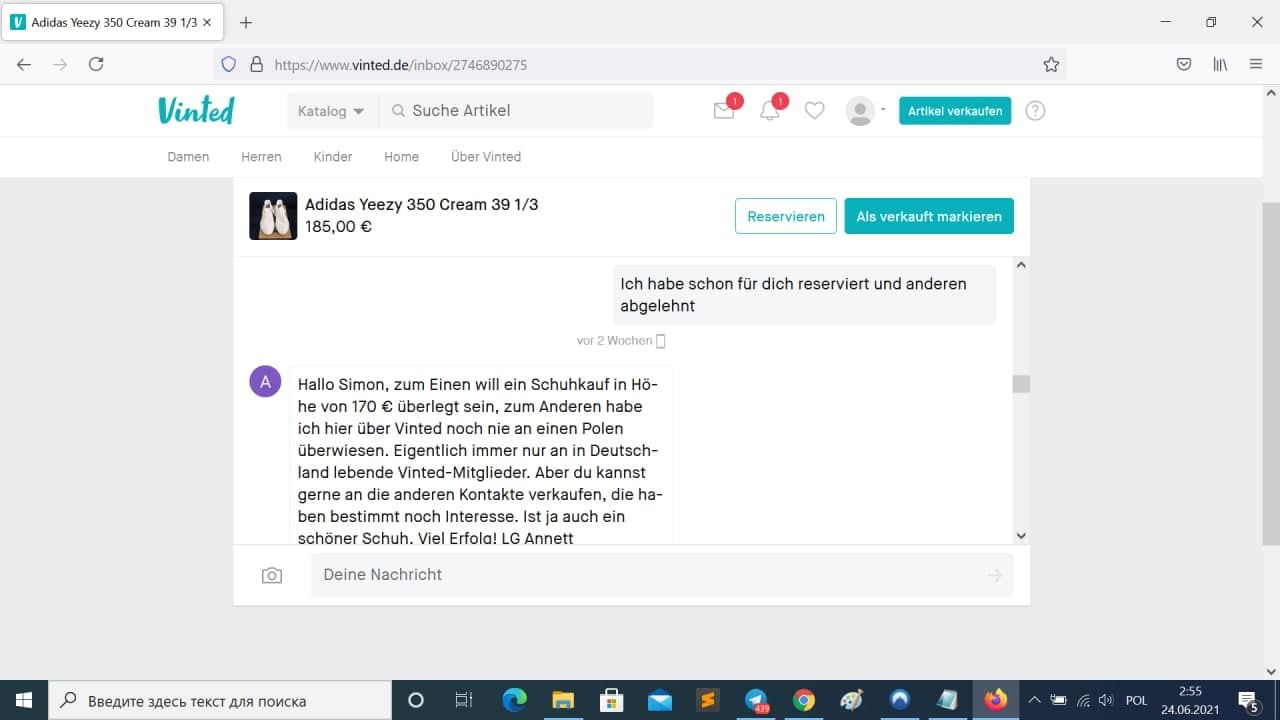Screen dimensions: 1280x720
Task: Go back with the browser back arrow
Action: click(24, 64)
